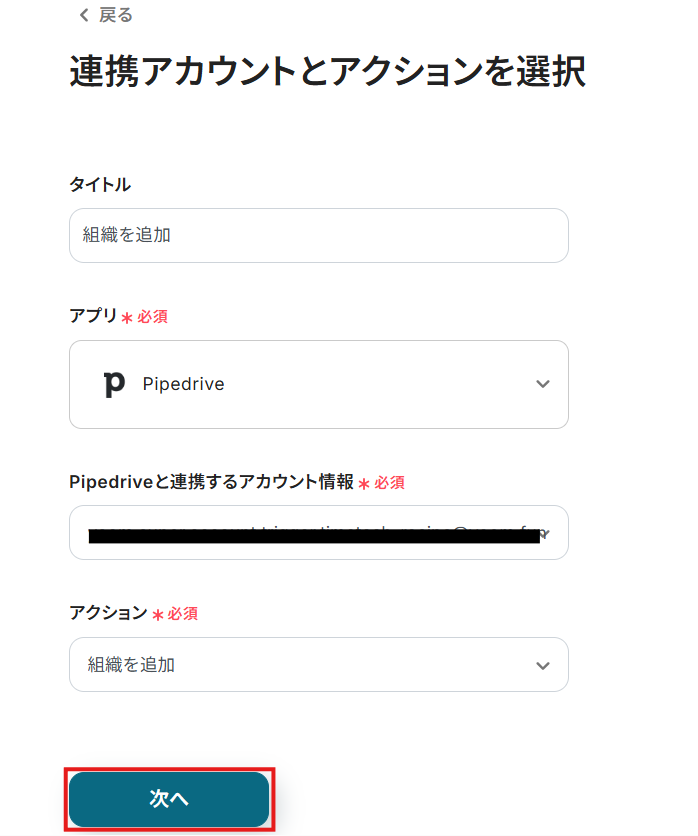Click the タイトル input field containing 組織を追加
698x836 pixels.
pos(318,236)
